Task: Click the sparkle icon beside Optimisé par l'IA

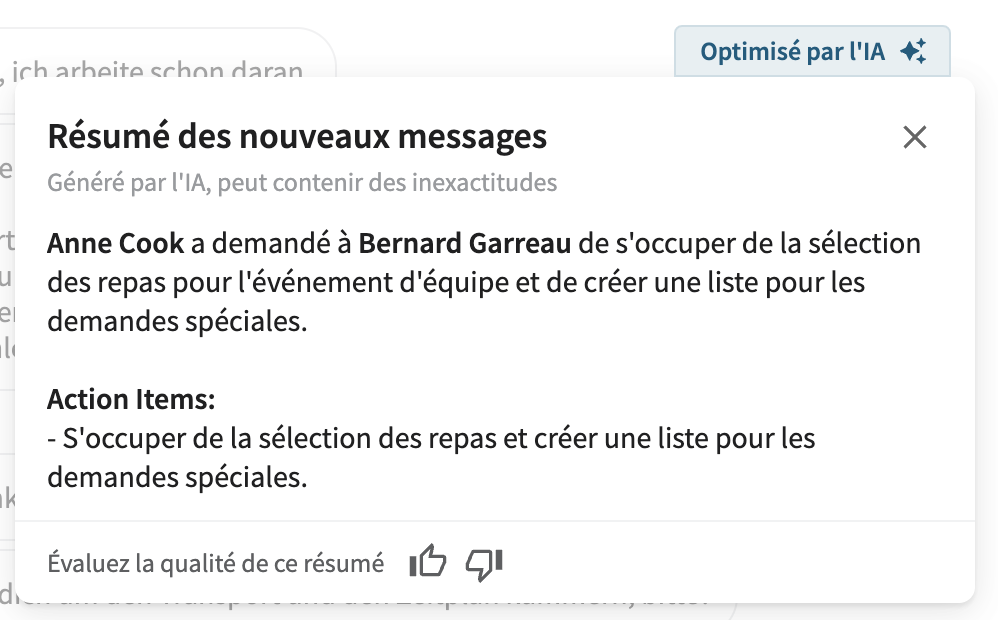Action: (913, 52)
